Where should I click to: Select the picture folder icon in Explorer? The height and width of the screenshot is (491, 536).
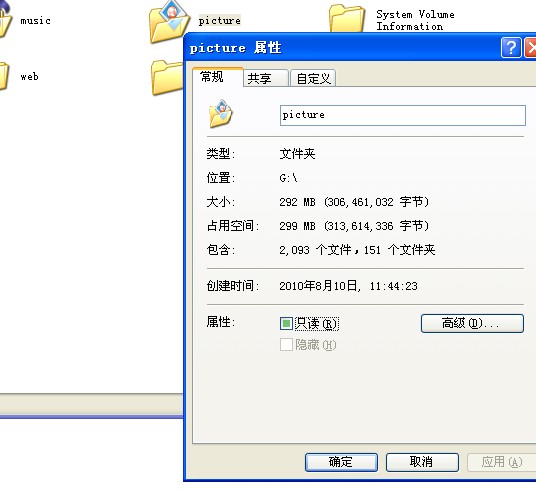coord(169,23)
